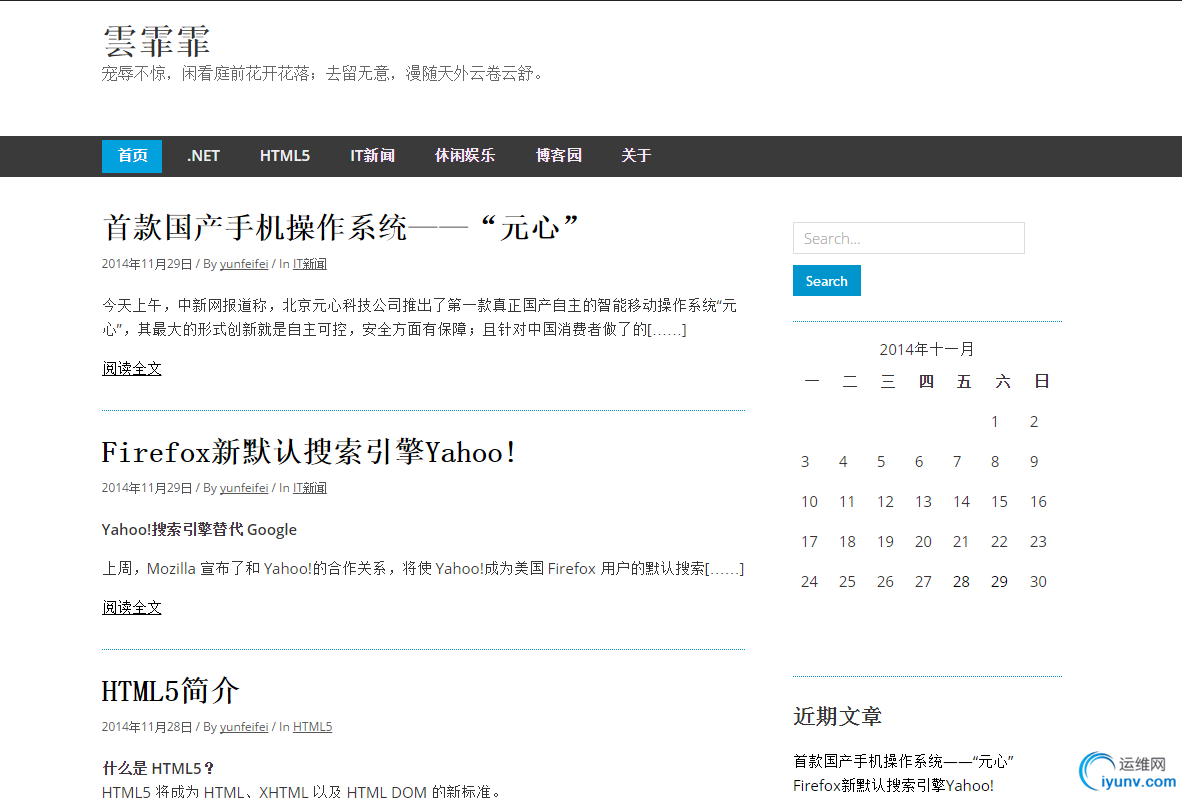Click calendar date 20
Screen dimensions: 1182x798
pos(923,542)
